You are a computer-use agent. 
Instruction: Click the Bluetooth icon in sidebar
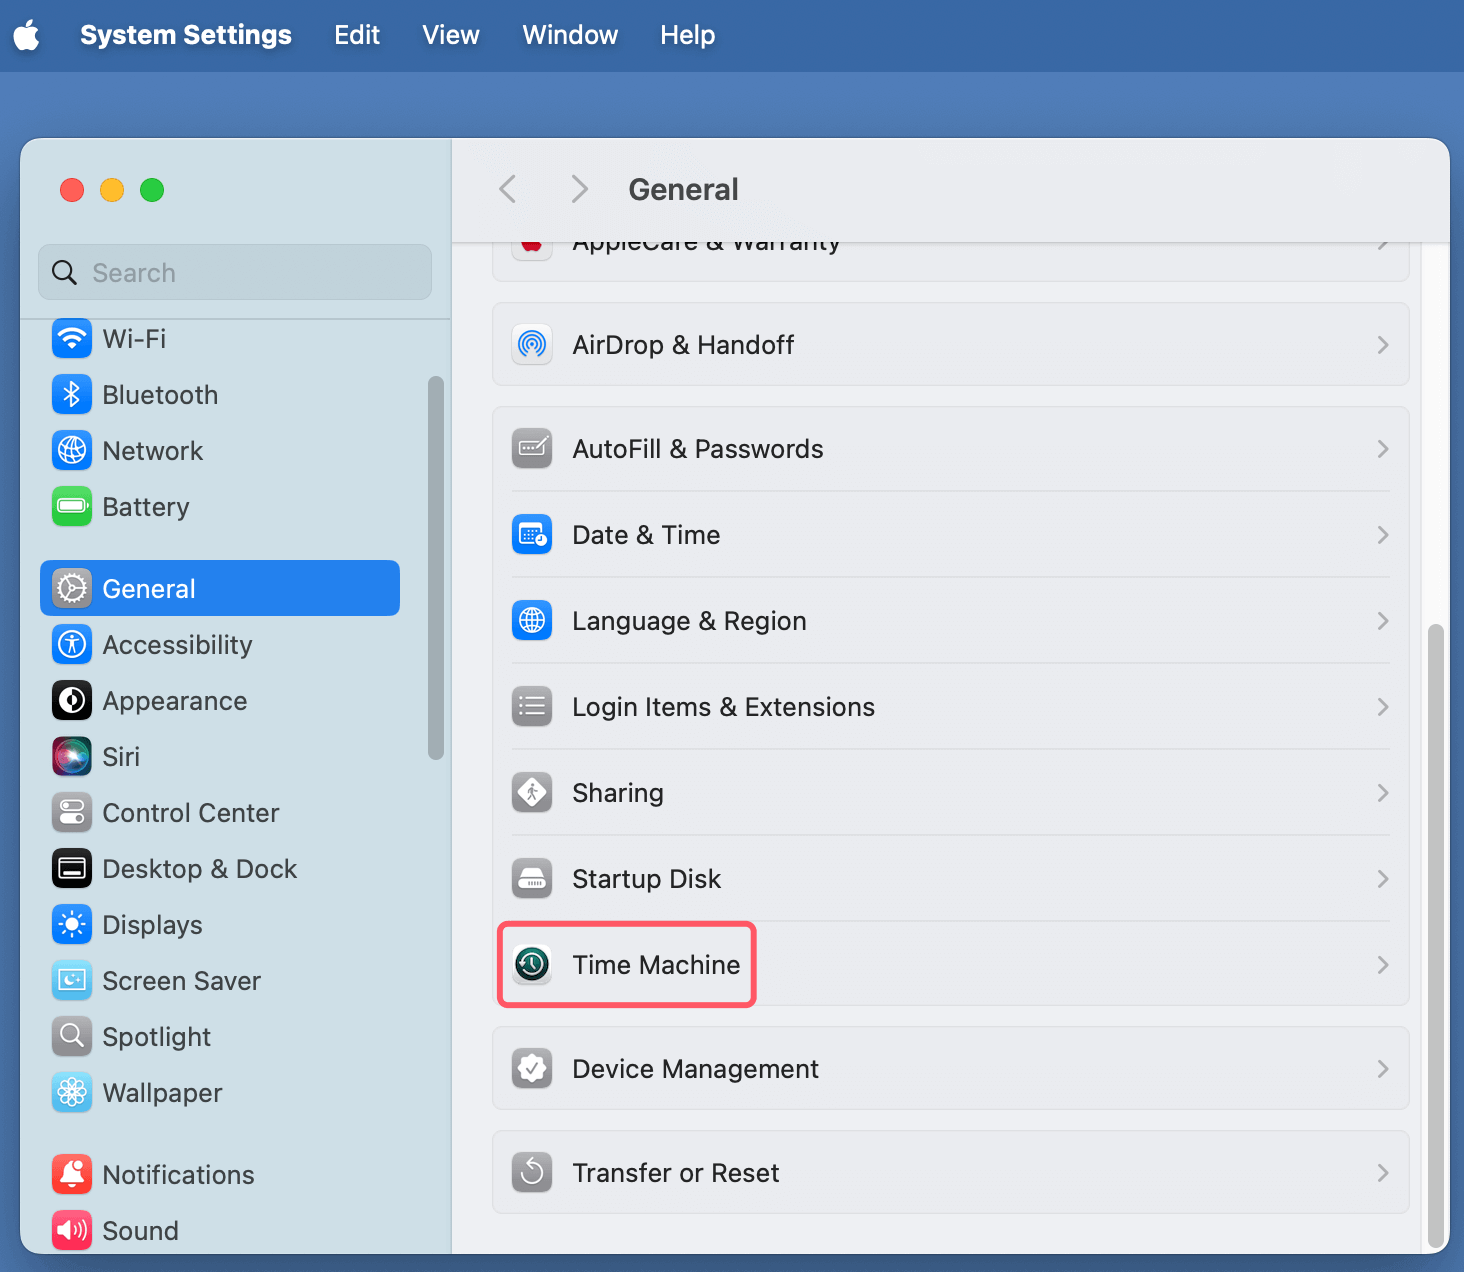(72, 394)
